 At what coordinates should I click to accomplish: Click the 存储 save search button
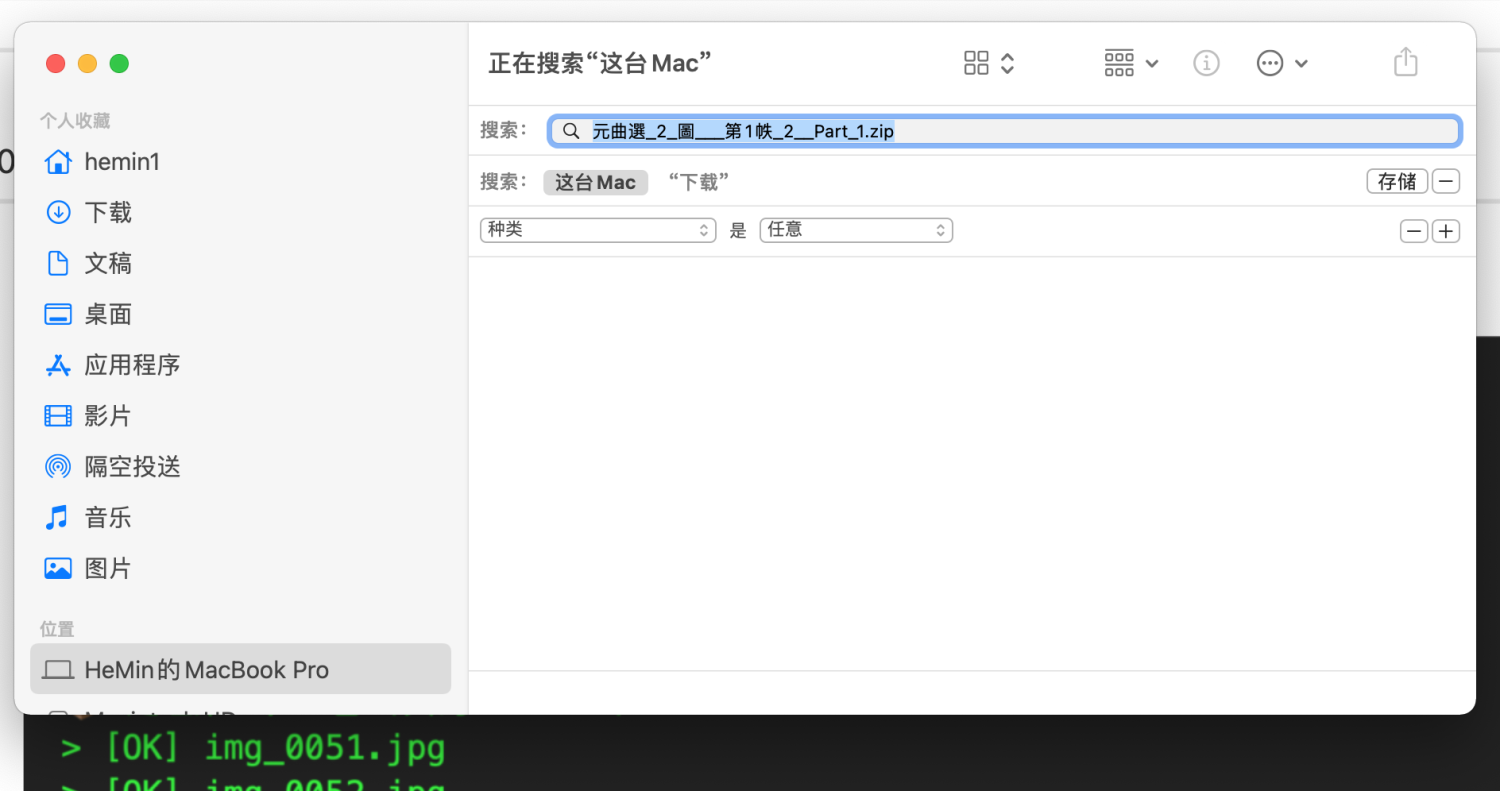pyautogui.click(x=1397, y=181)
